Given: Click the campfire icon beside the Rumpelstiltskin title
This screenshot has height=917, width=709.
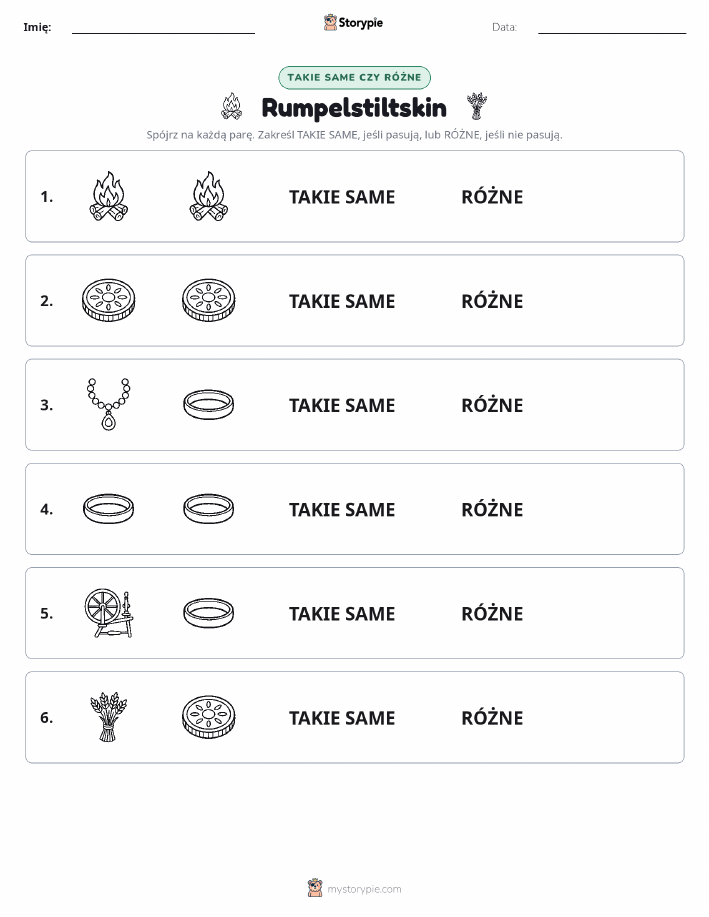Looking at the screenshot, I should (232, 106).
